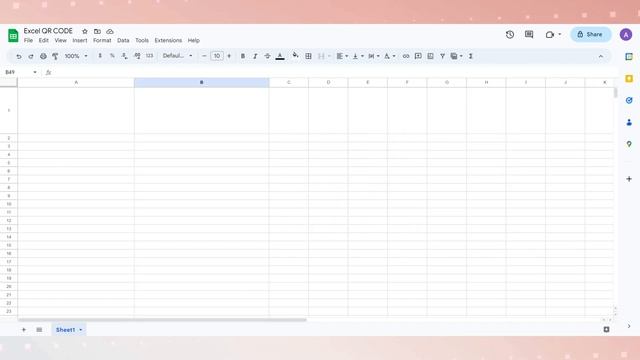This screenshot has width=640, height=360.
Task: Open the comment history icon
Action: pos(529,35)
